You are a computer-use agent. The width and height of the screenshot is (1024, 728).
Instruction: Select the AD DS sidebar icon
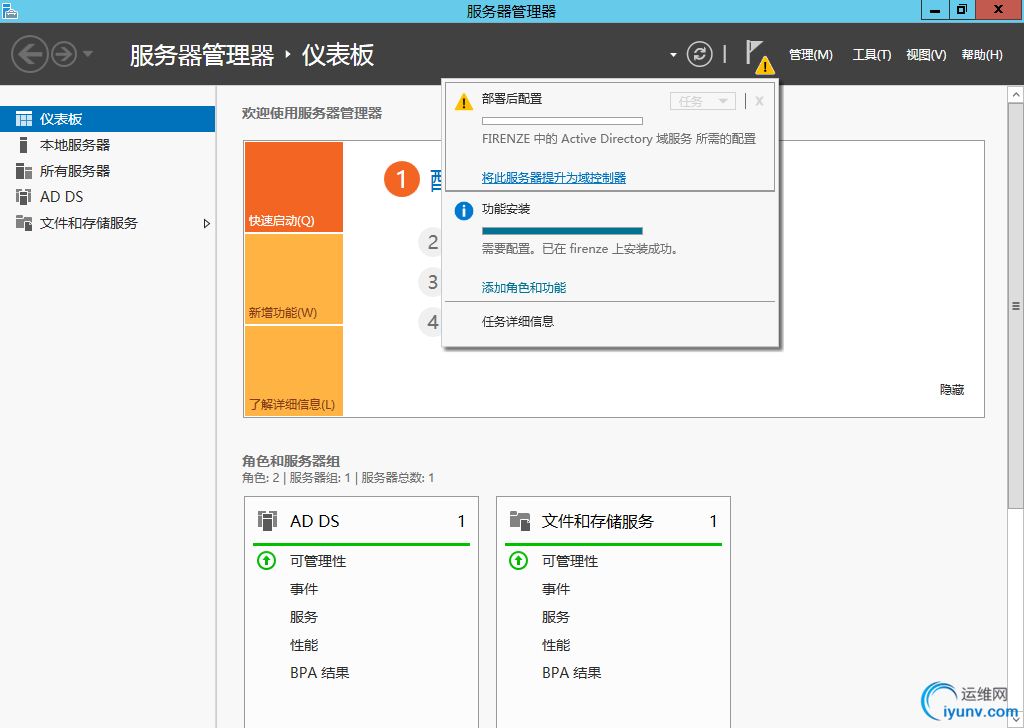pos(24,197)
